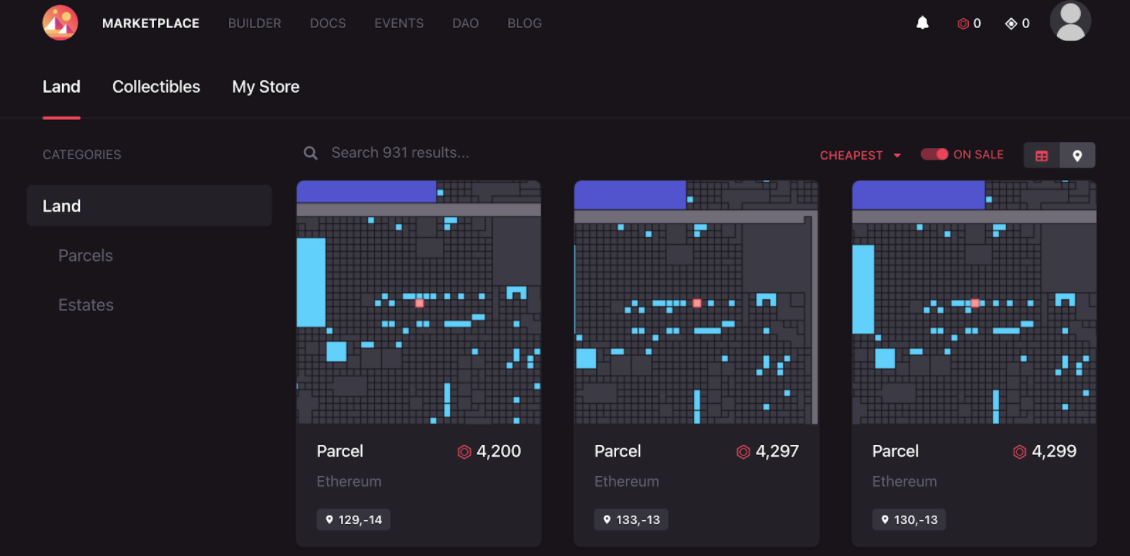Click the diamond-shaped balance icon
Image resolution: width=1130 pixels, height=556 pixels.
coord(1010,23)
